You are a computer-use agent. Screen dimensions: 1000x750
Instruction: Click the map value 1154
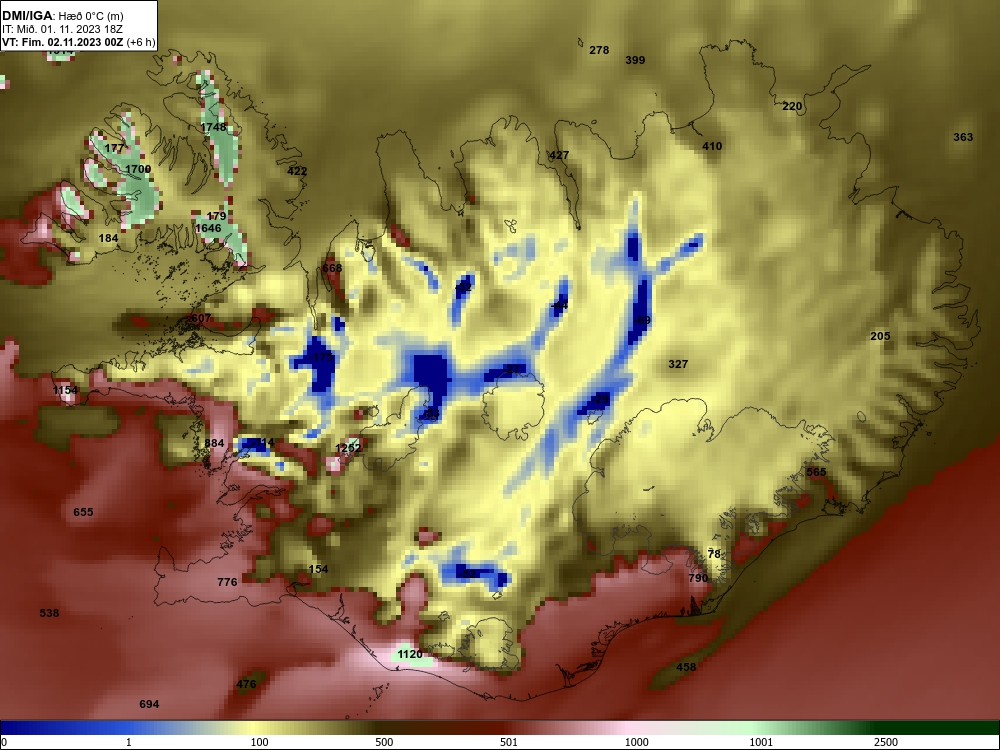pyautogui.click(x=65, y=390)
